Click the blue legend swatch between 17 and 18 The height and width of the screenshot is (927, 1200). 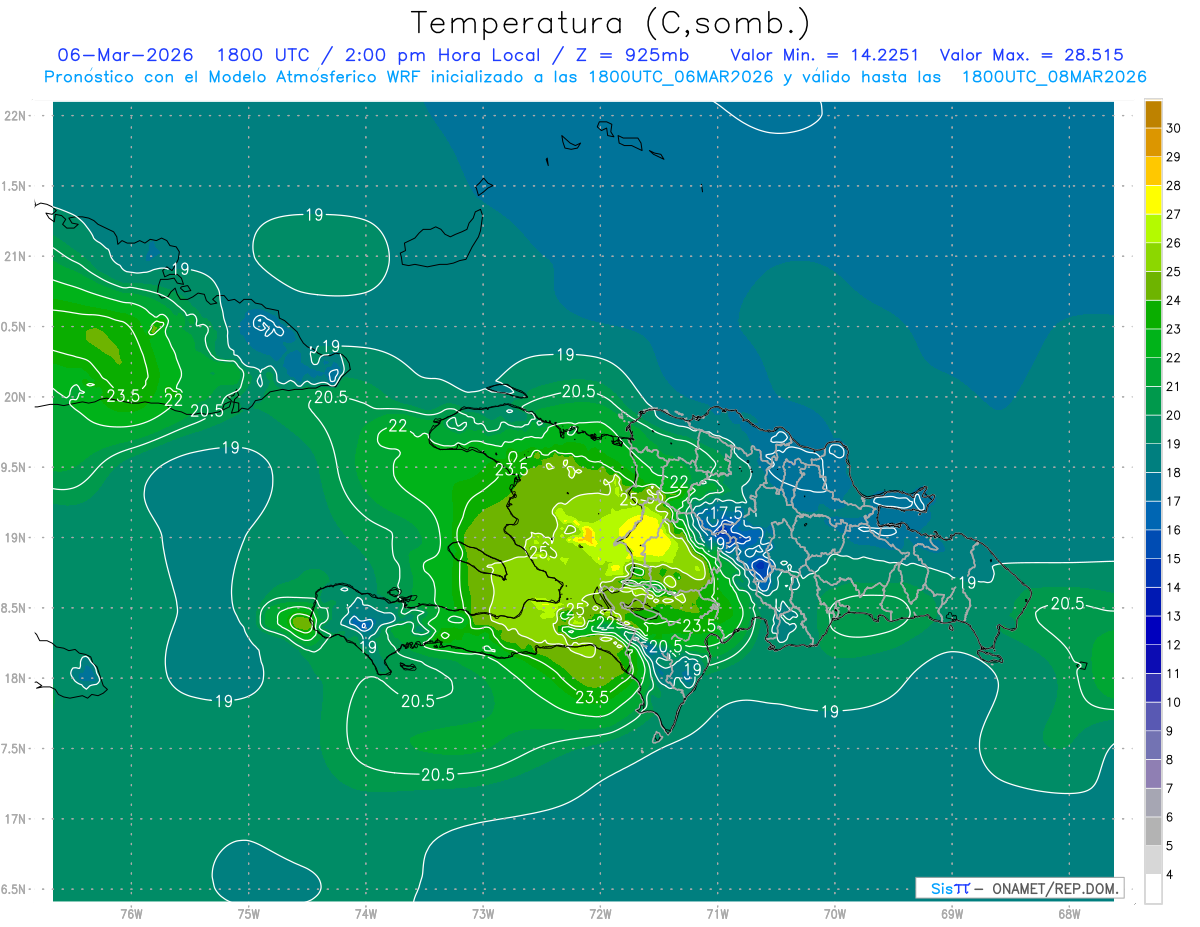click(x=1153, y=487)
